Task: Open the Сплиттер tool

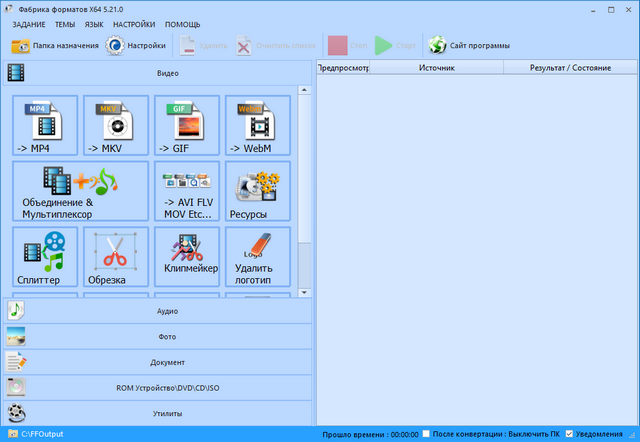Action: coord(45,257)
